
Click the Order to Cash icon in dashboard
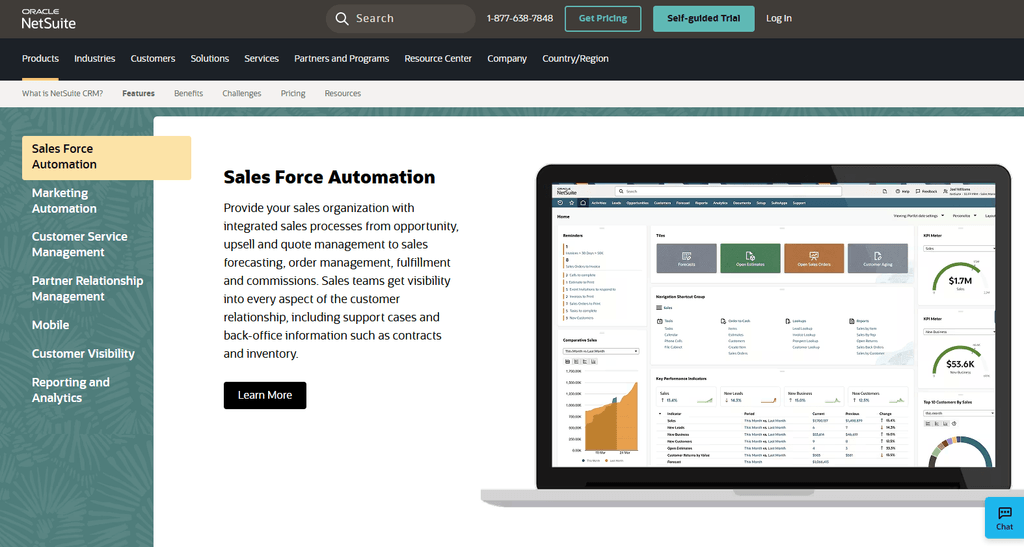point(723,321)
